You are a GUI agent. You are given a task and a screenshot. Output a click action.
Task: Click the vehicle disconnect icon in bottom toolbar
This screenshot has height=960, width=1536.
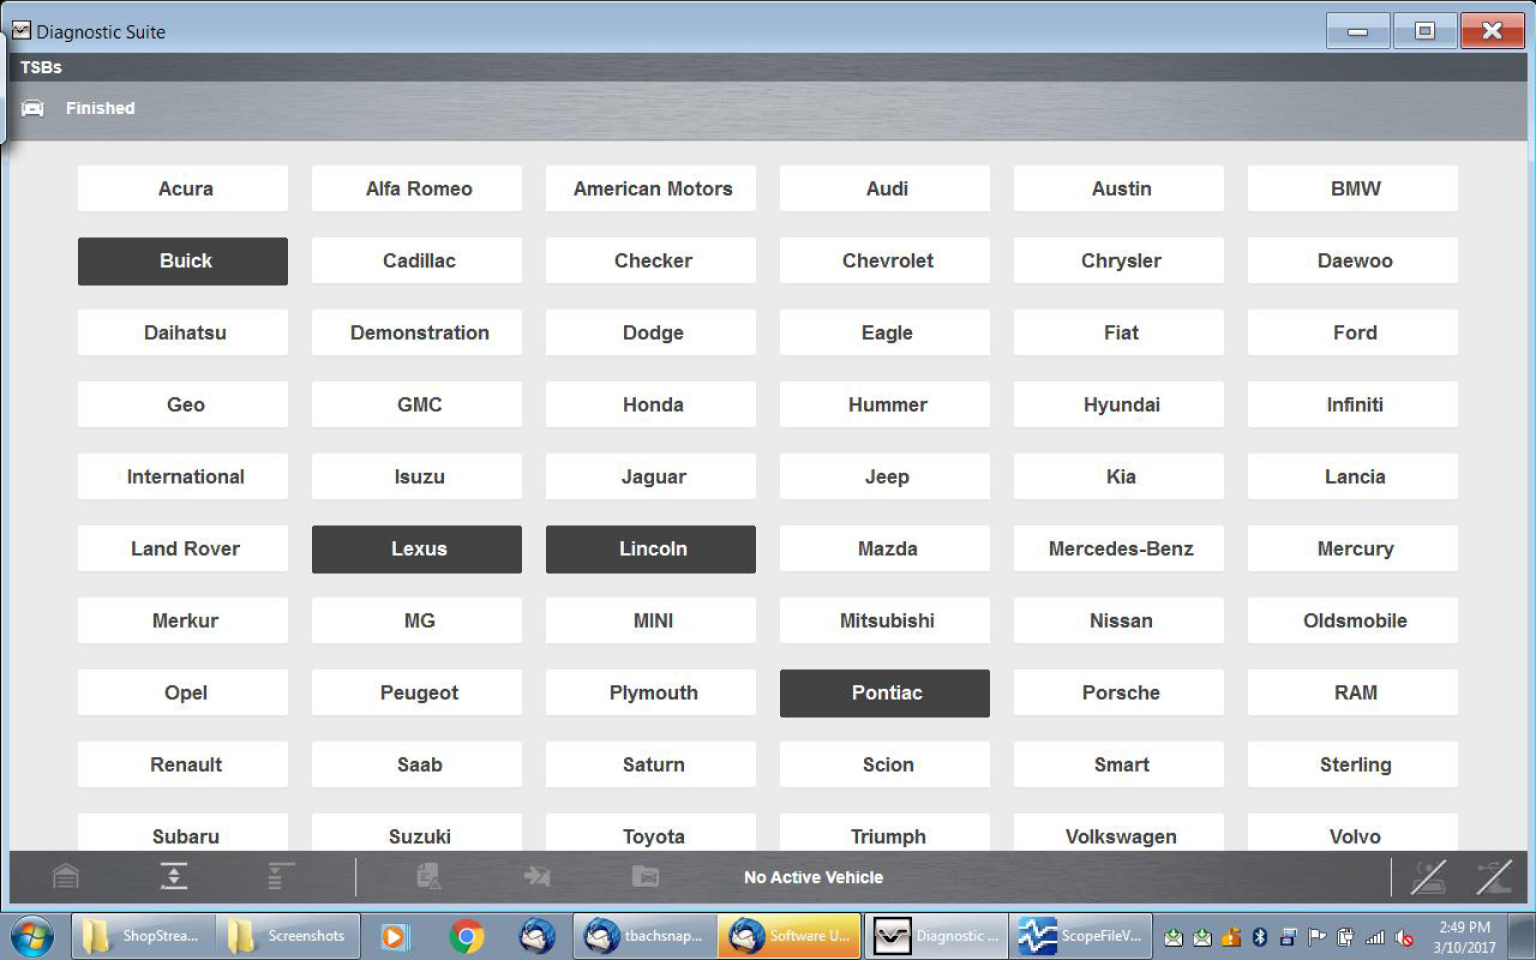[x=1427, y=877]
